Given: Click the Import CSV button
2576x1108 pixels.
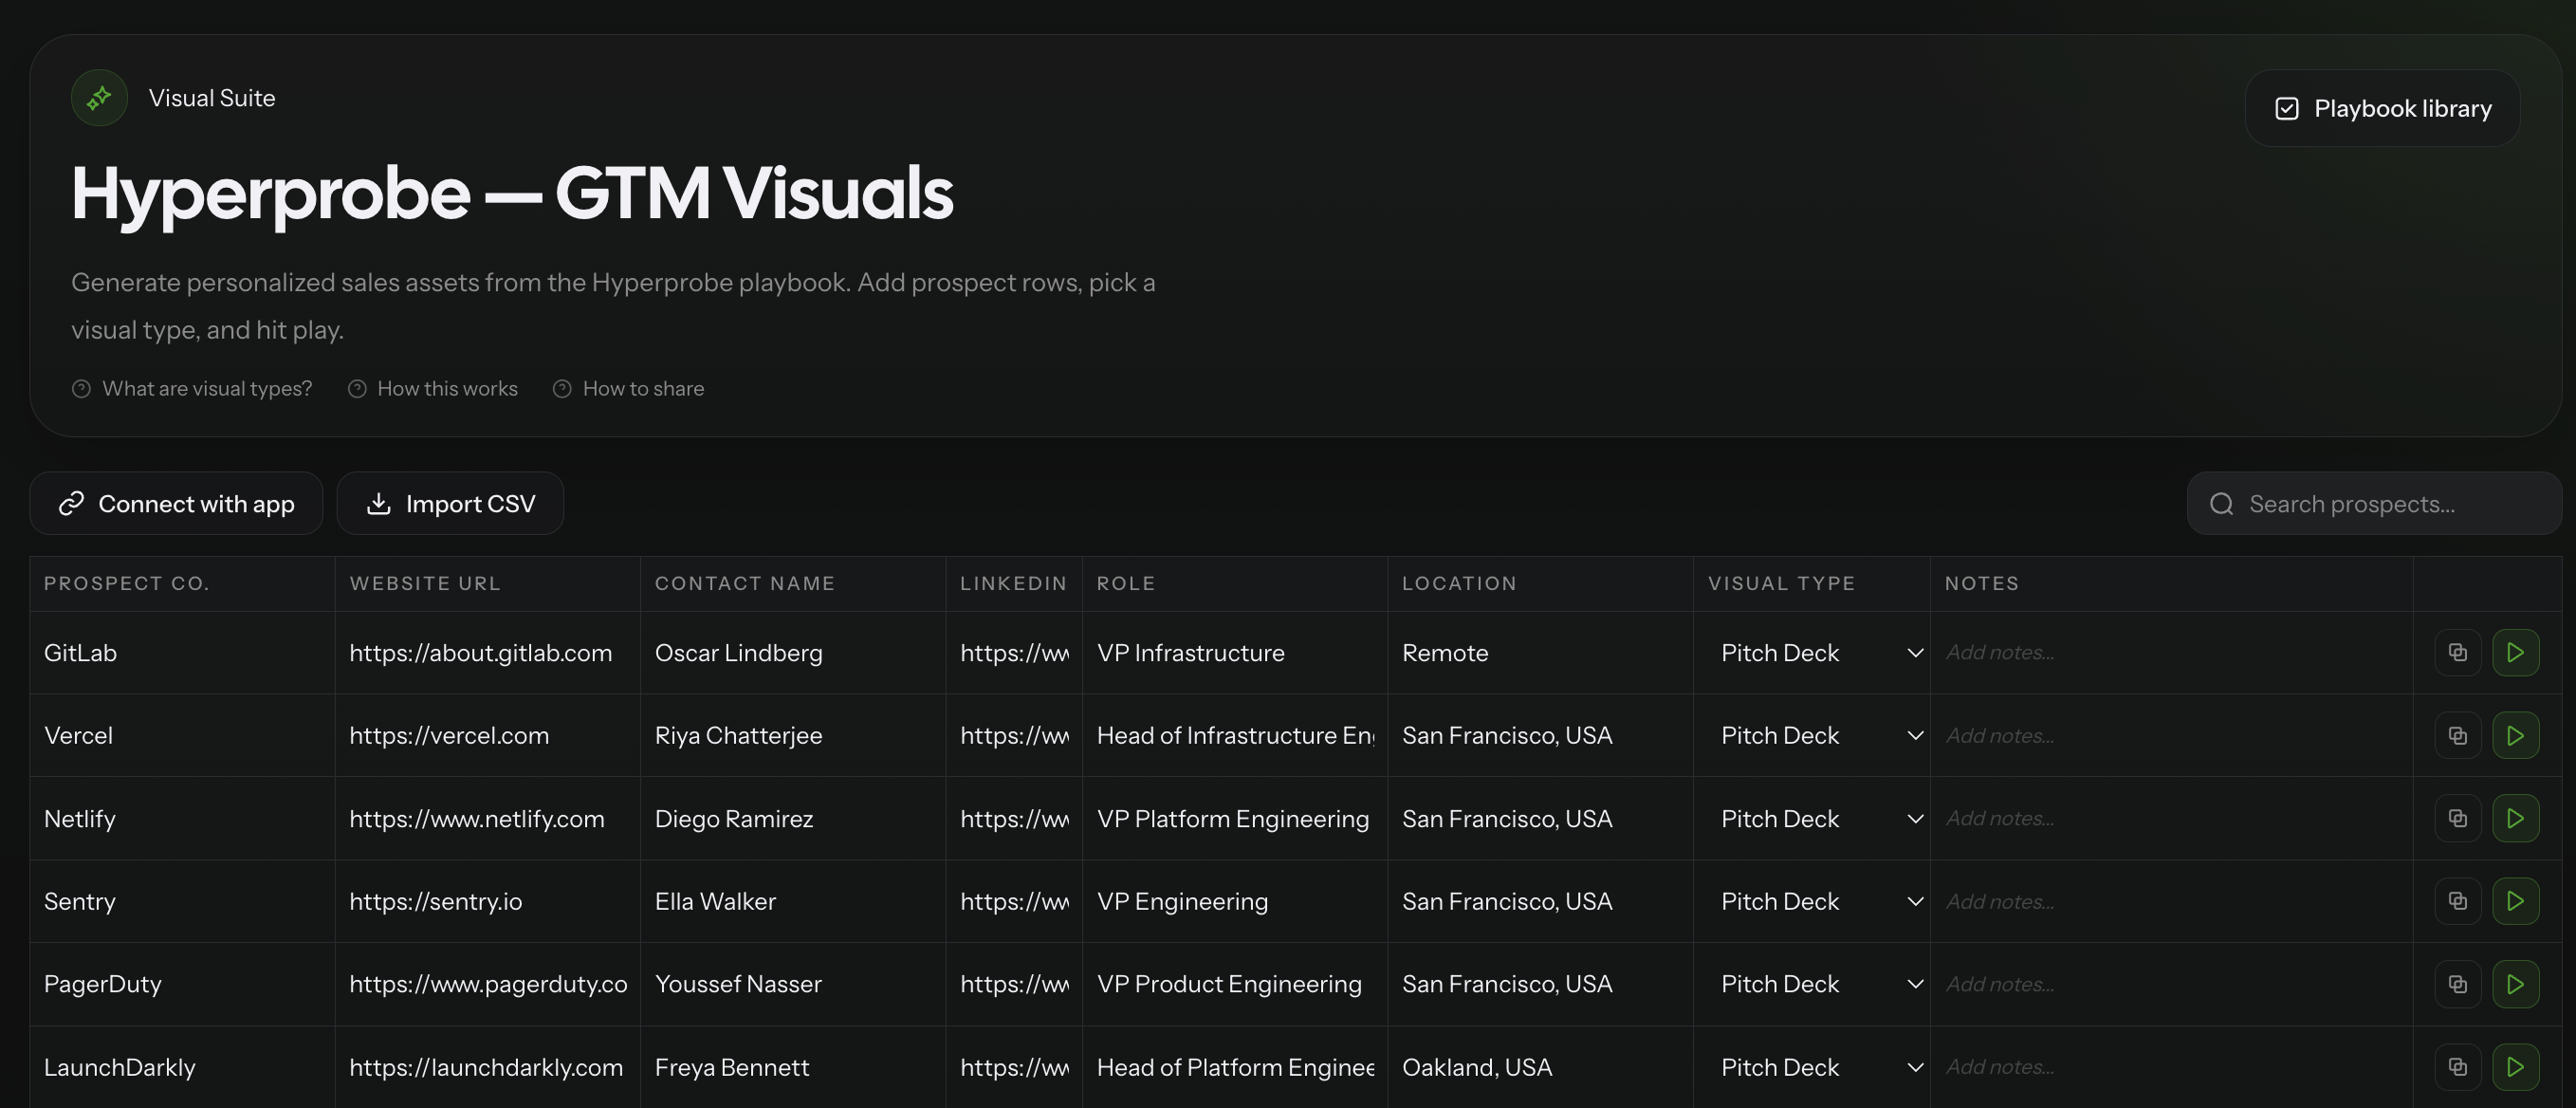Looking at the screenshot, I should click(x=450, y=504).
